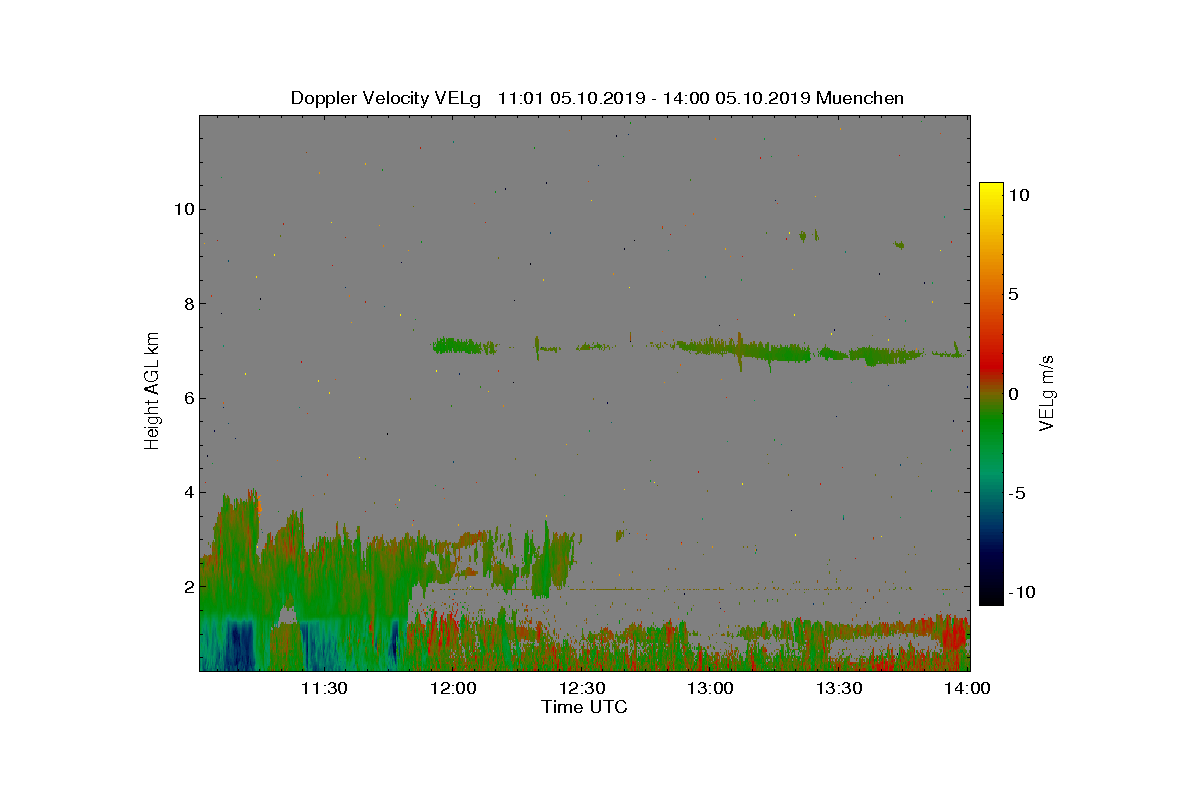Click the height tick label 4

pyautogui.click(x=187, y=492)
